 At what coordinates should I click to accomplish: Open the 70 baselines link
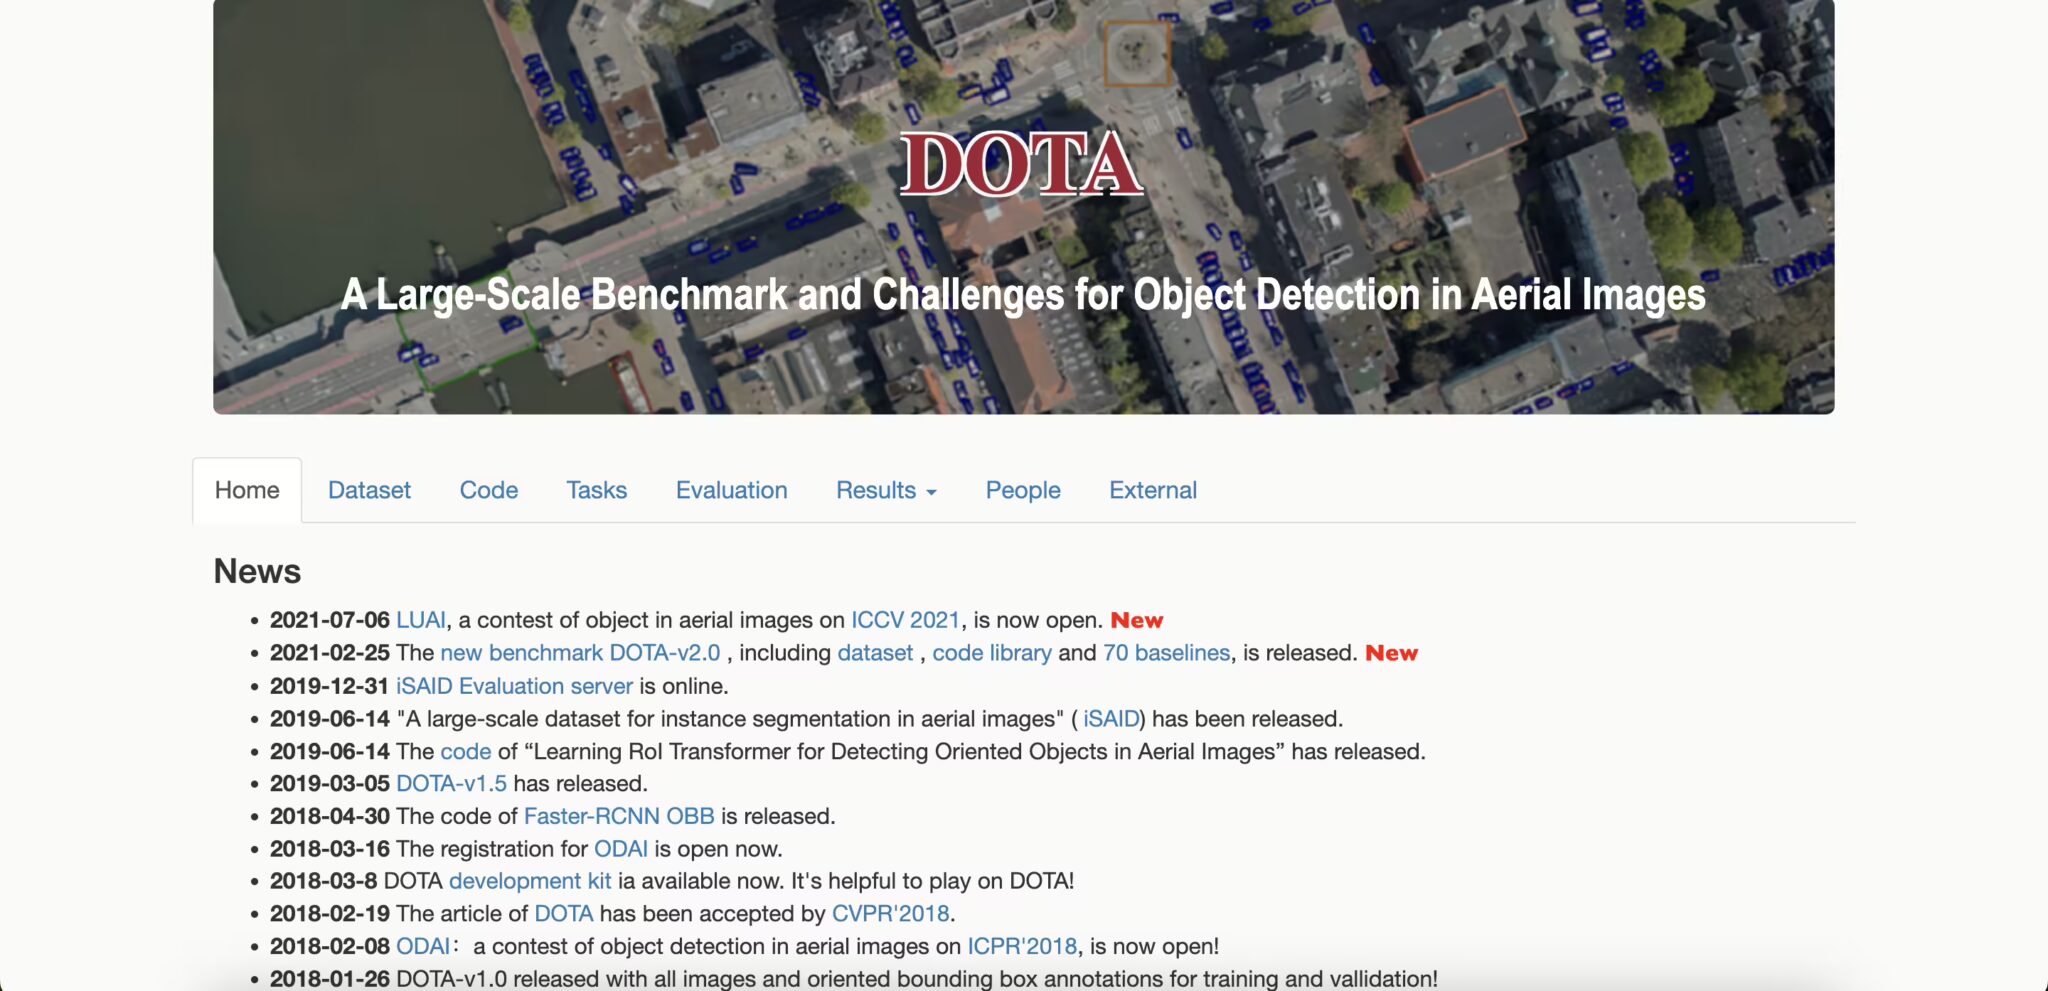[x=1167, y=652]
